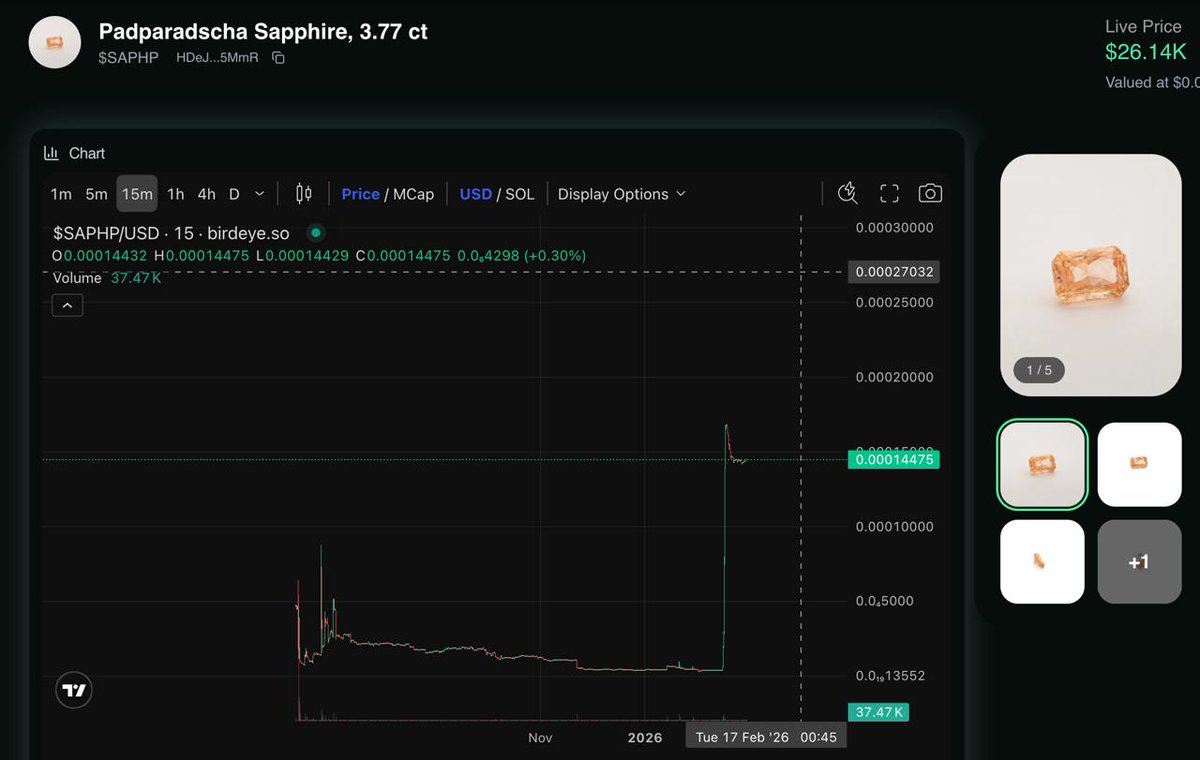This screenshot has width=1200, height=760.
Task: Collapse the OHLC legend with caret arrow
Action: (x=67, y=304)
